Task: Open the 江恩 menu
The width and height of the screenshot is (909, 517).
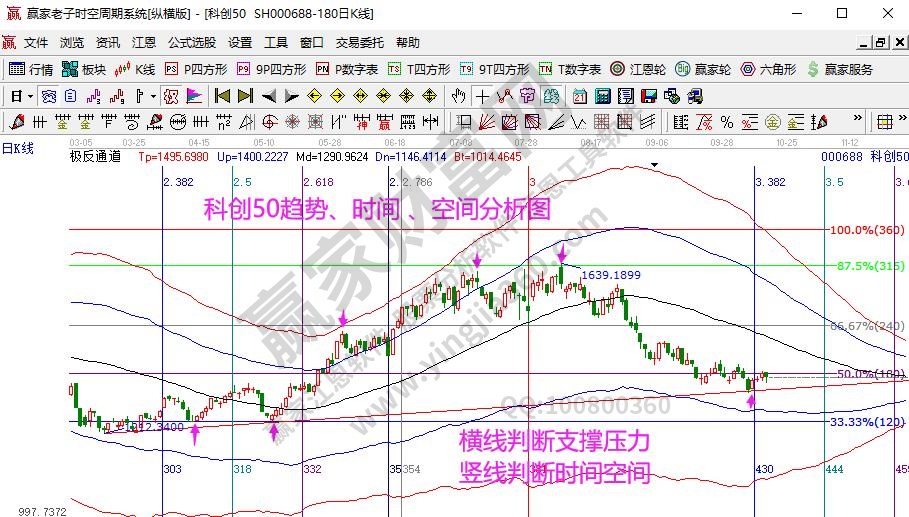Action: (144, 43)
